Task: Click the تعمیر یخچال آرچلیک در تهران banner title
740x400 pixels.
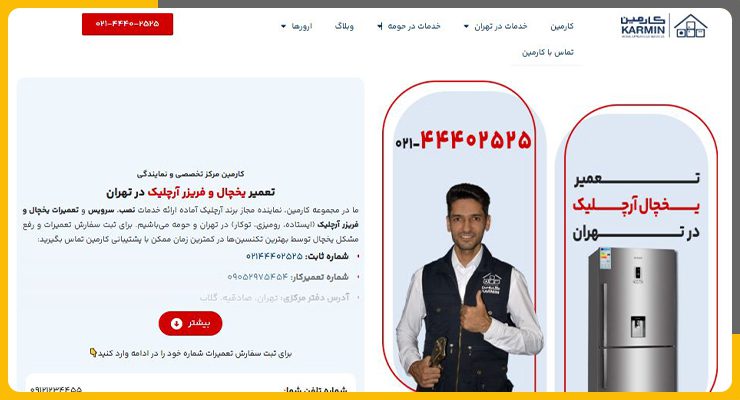Action: [x=636, y=205]
